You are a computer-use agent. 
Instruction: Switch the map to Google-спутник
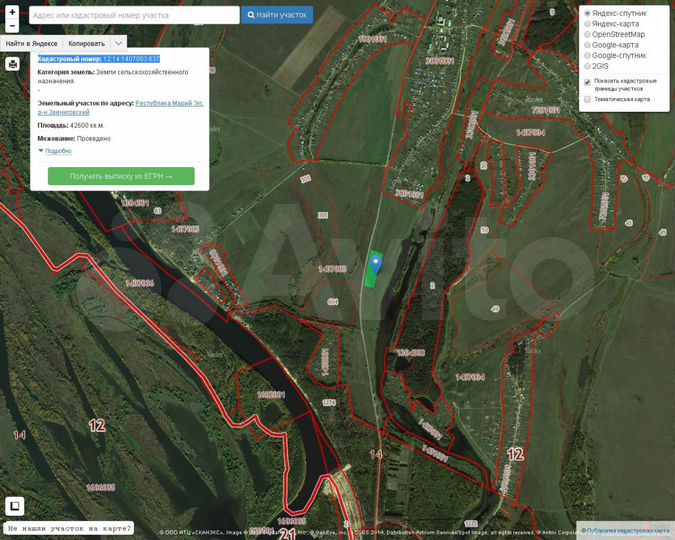(x=587, y=55)
